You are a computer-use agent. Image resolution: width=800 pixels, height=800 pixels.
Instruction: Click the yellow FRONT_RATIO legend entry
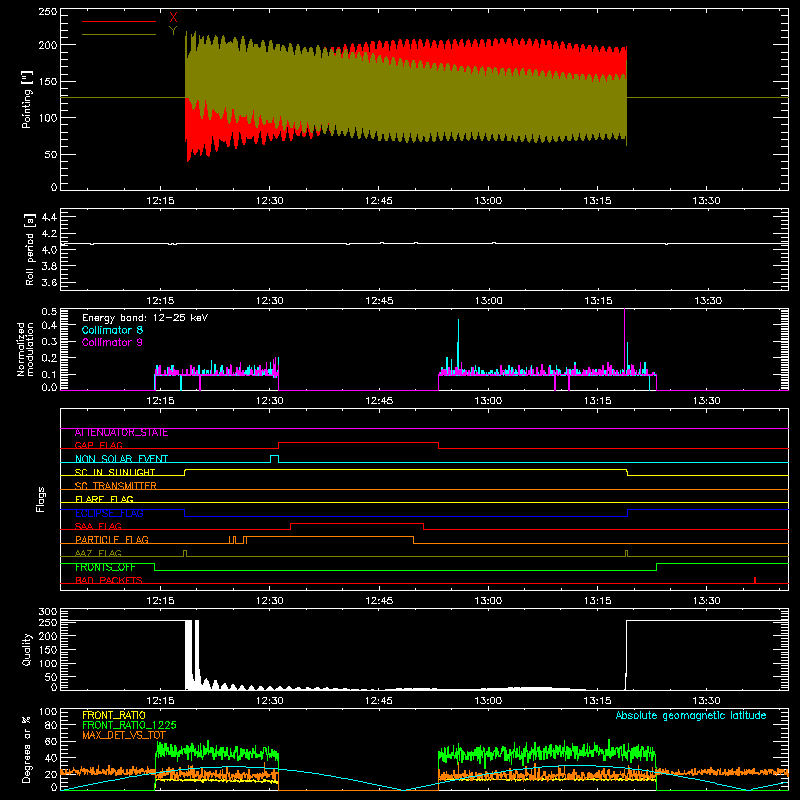pyautogui.click(x=114, y=715)
